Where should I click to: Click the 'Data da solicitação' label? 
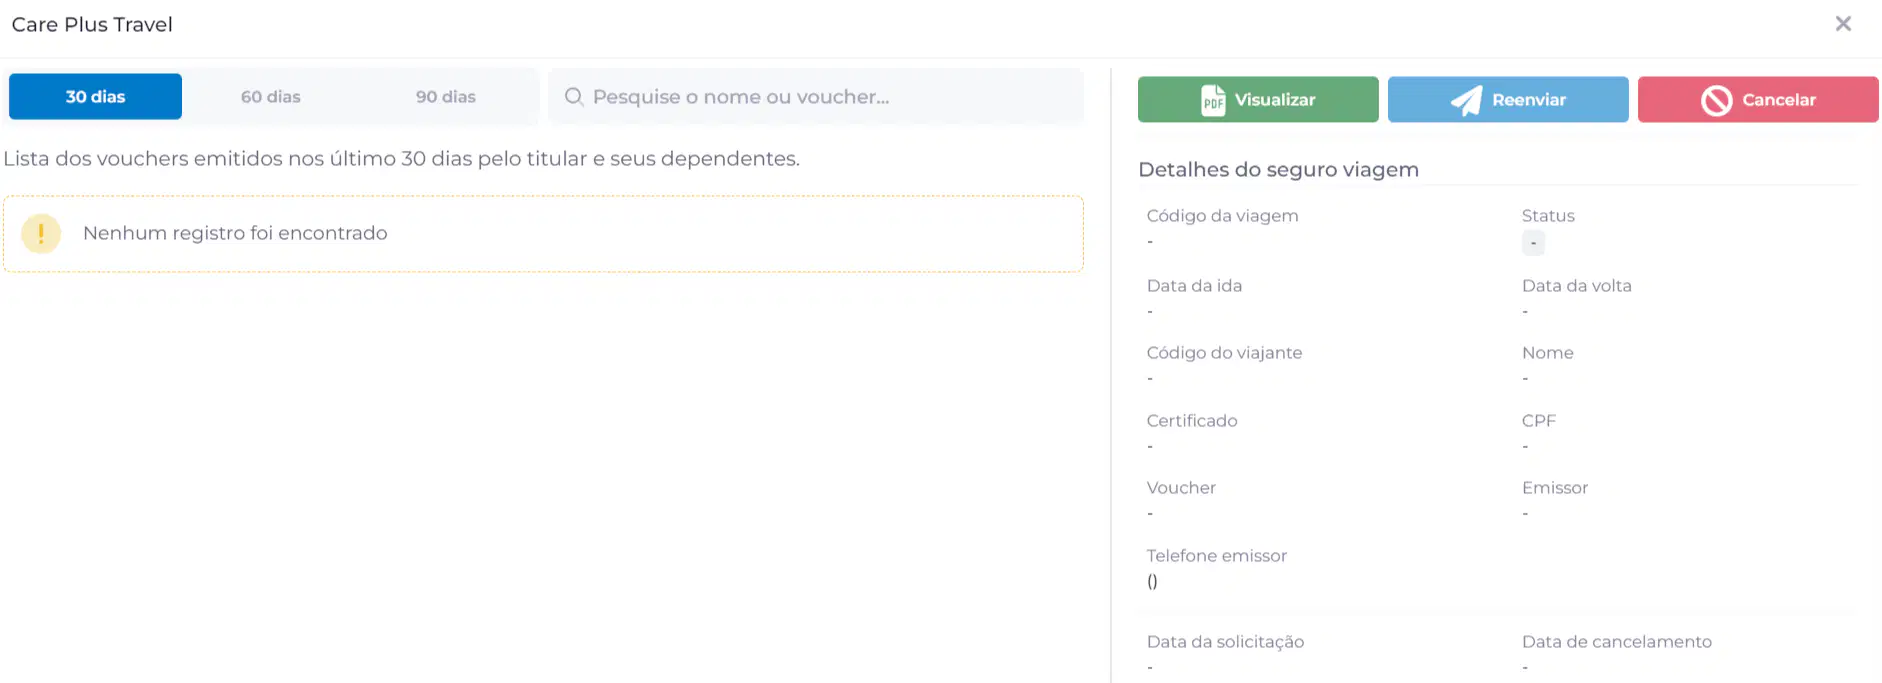pos(1225,642)
